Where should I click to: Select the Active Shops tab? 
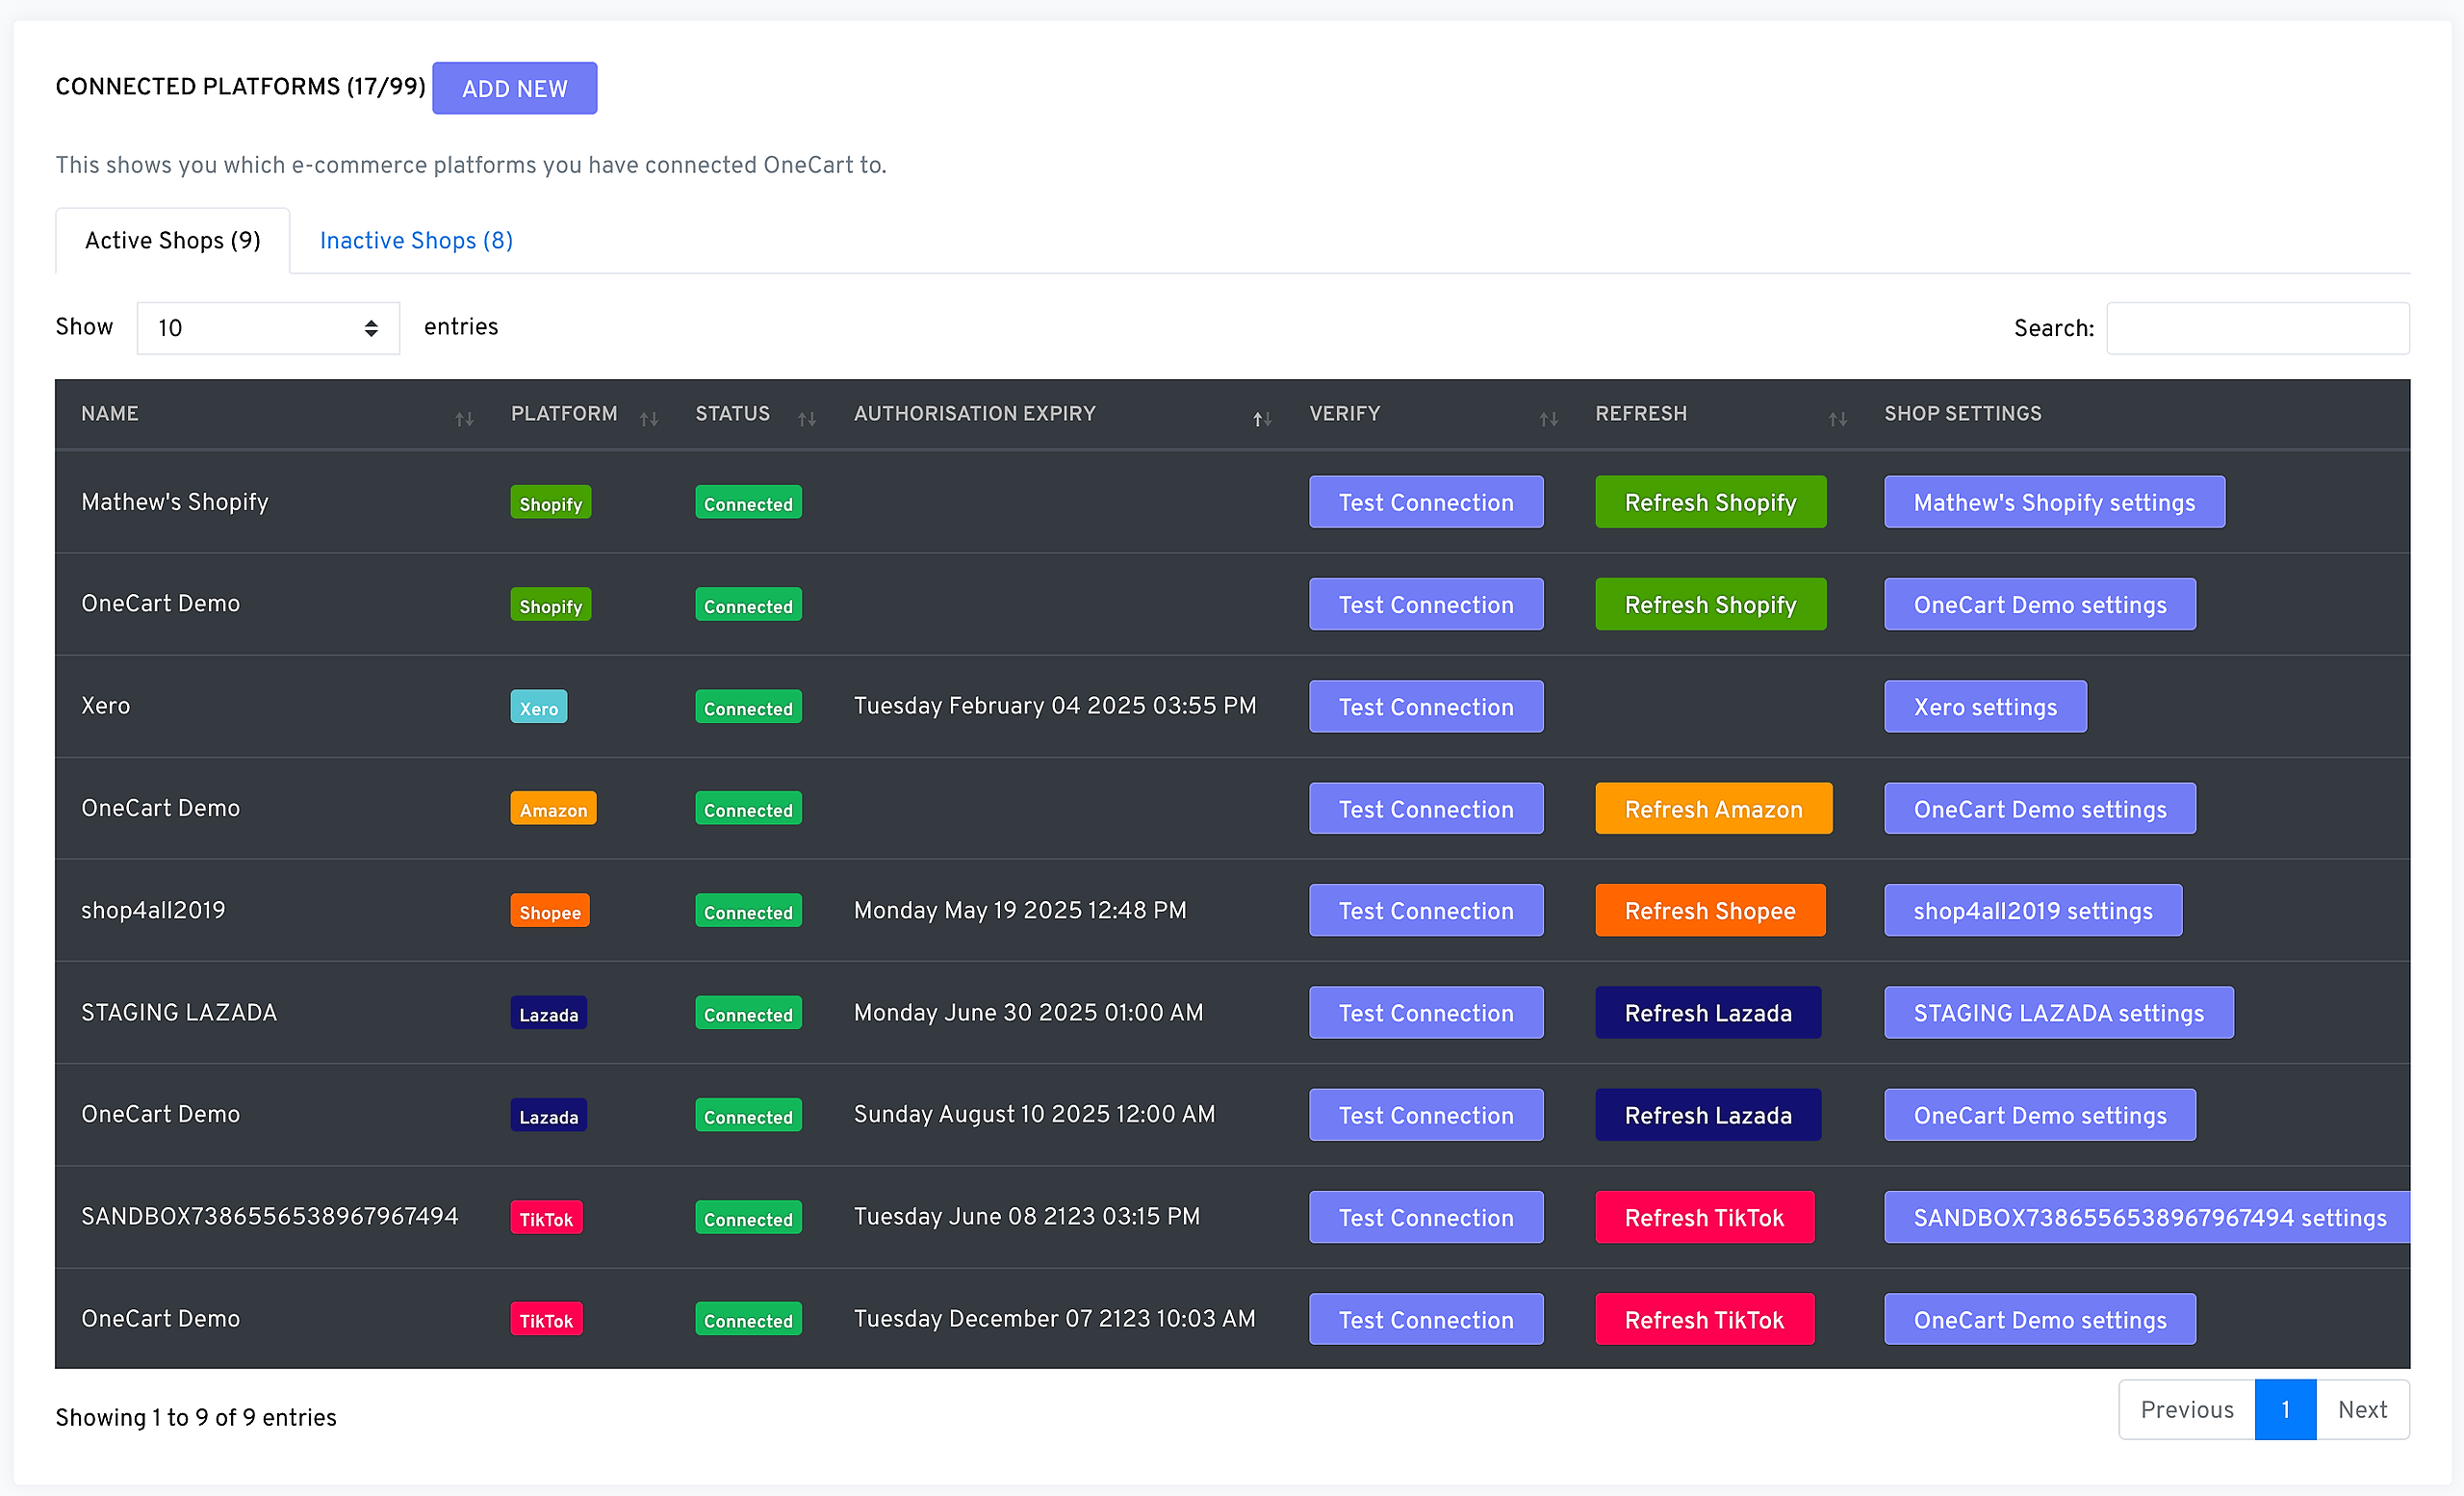[x=172, y=241]
